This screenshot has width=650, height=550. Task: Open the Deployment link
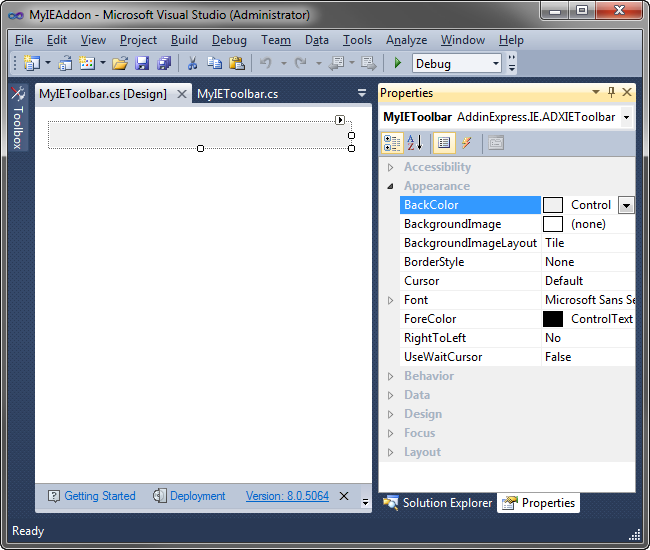[197, 496]
